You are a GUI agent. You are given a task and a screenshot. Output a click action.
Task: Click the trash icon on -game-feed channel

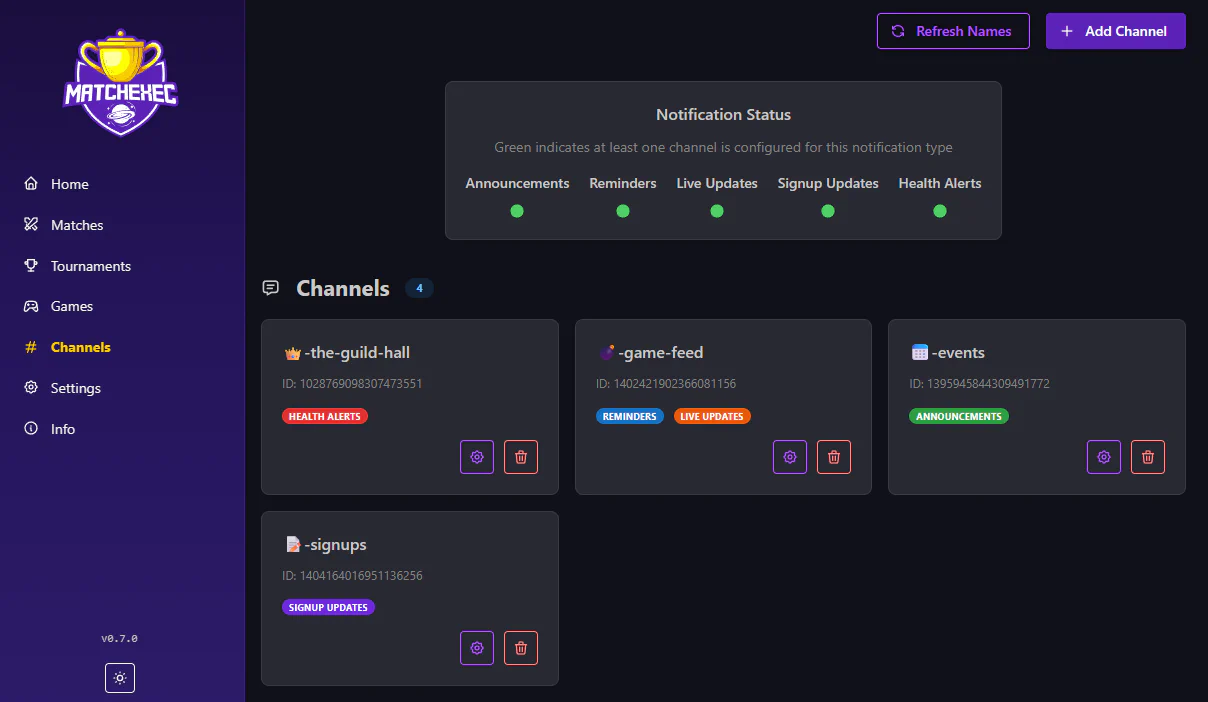tap(833, 457)
